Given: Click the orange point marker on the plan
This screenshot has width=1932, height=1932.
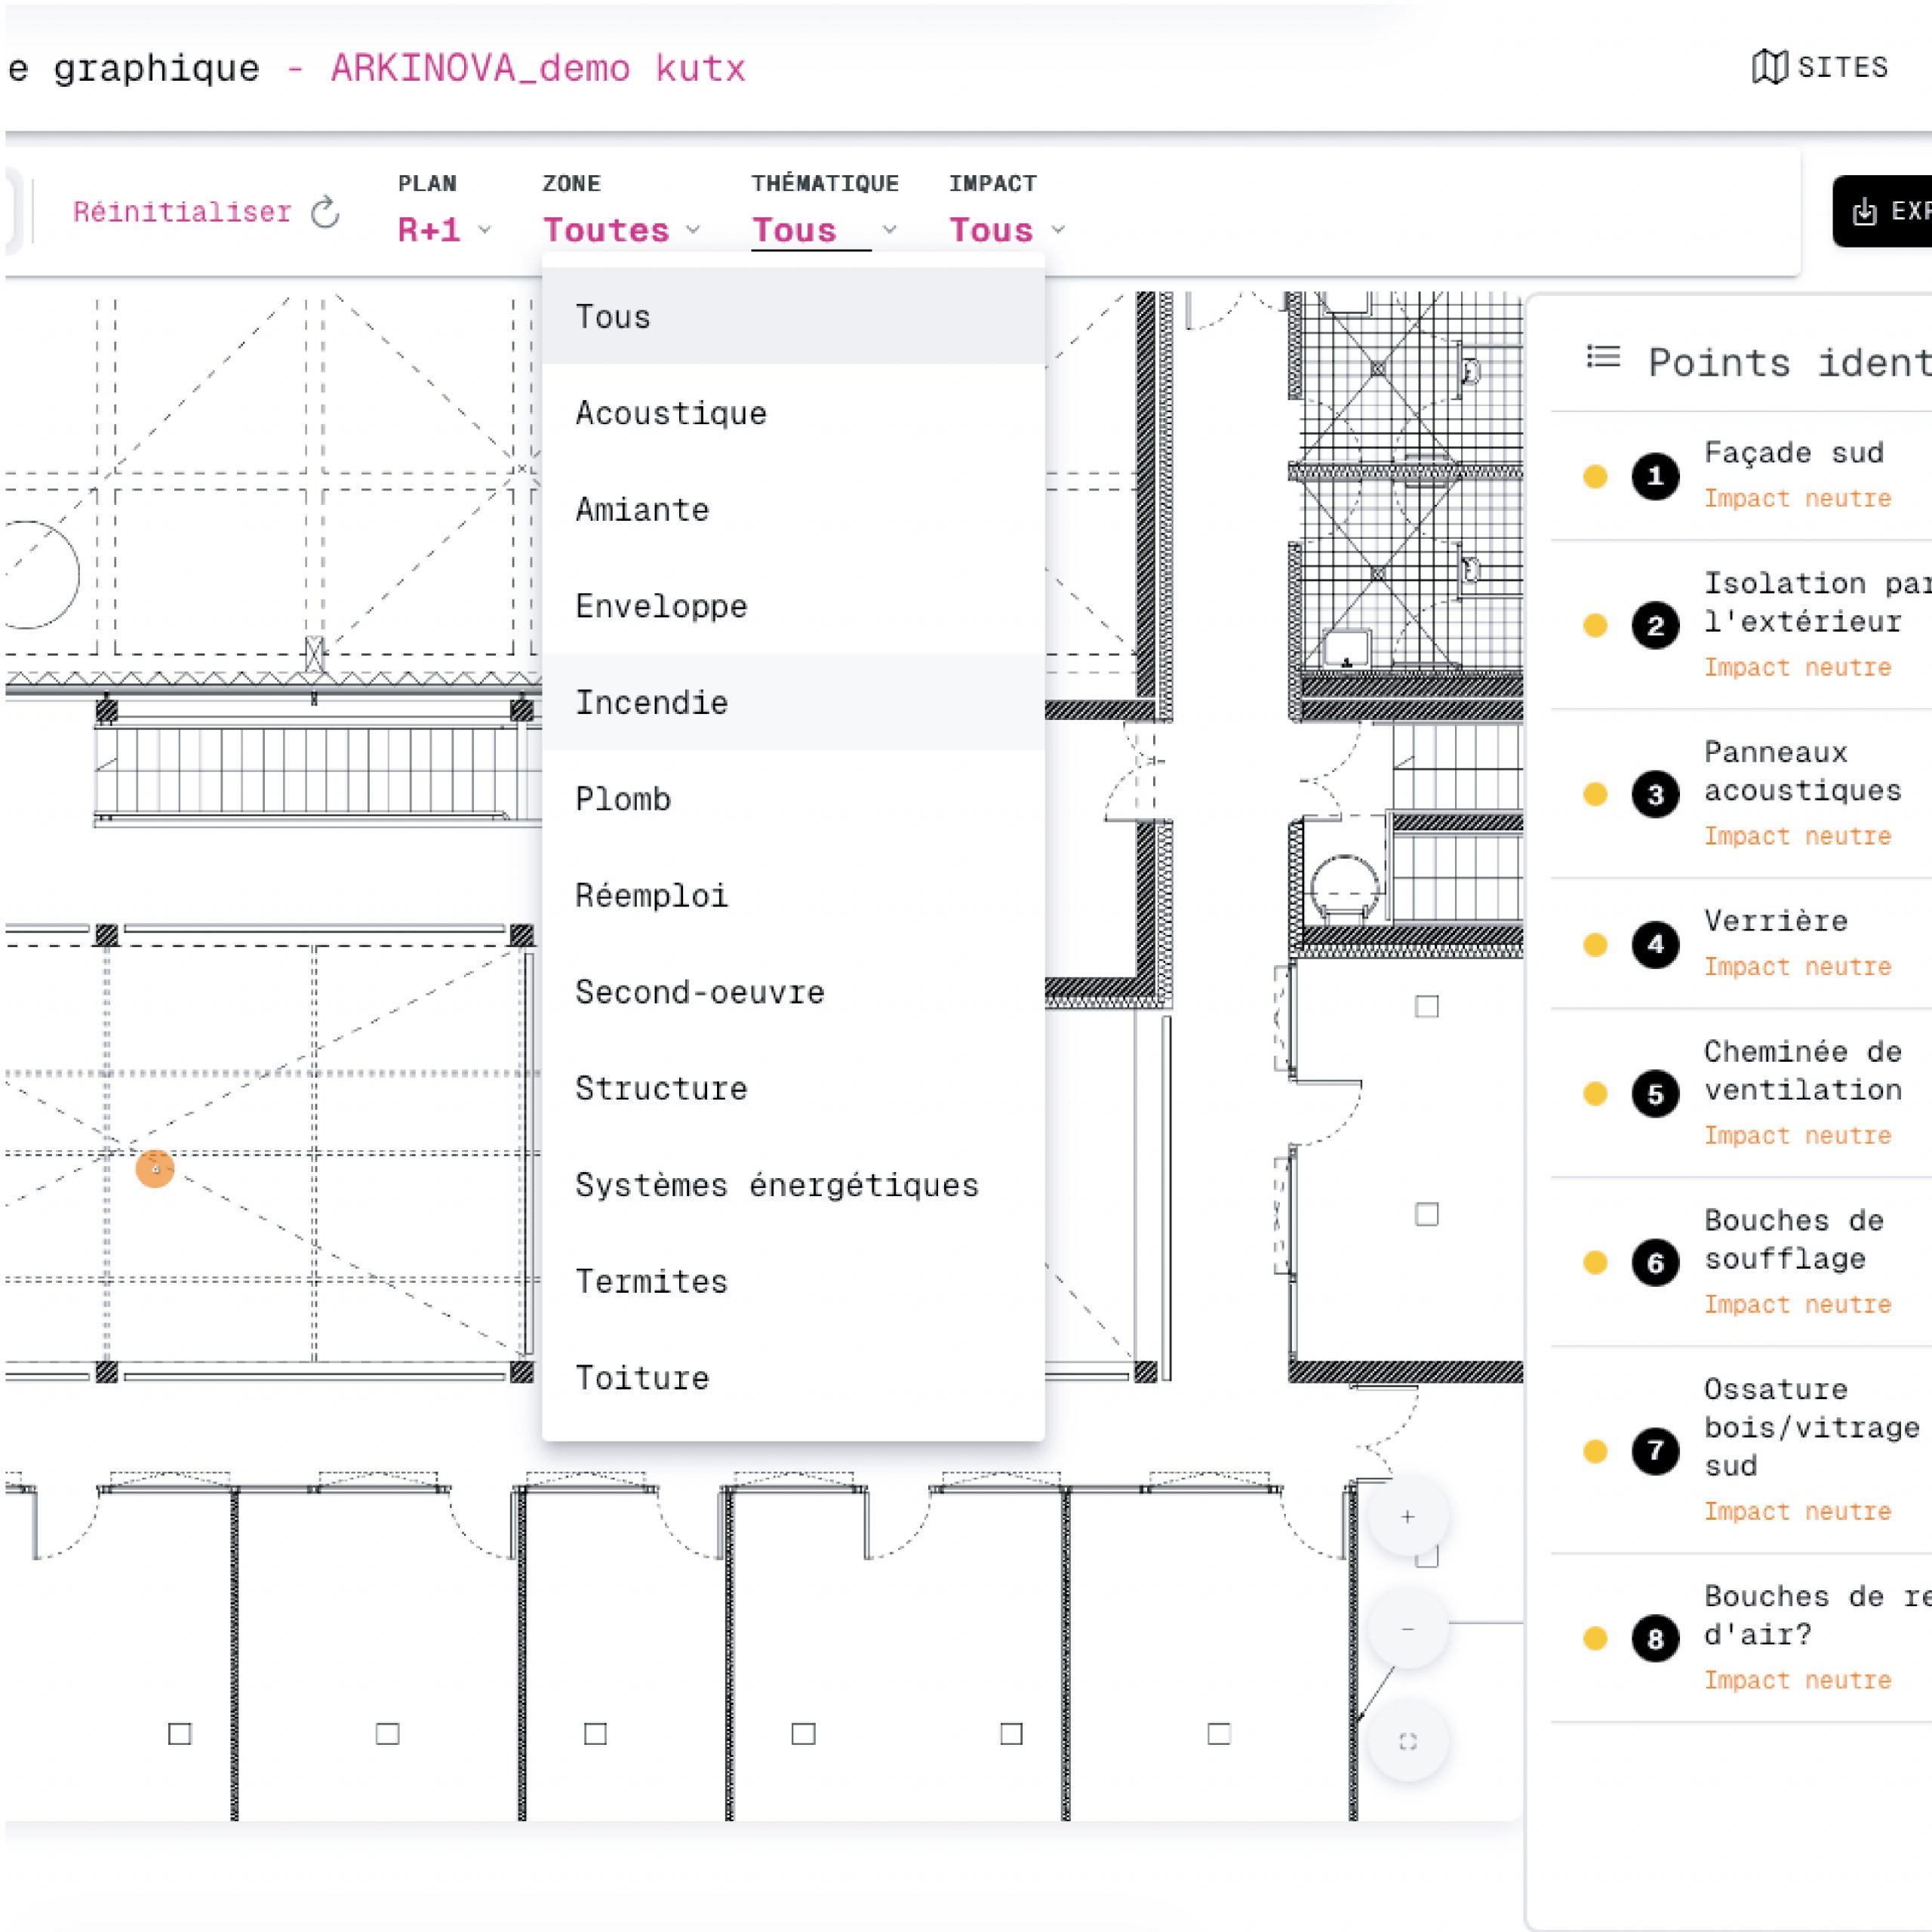Looking at the screenshot, I should click(x=155, y=1168).
